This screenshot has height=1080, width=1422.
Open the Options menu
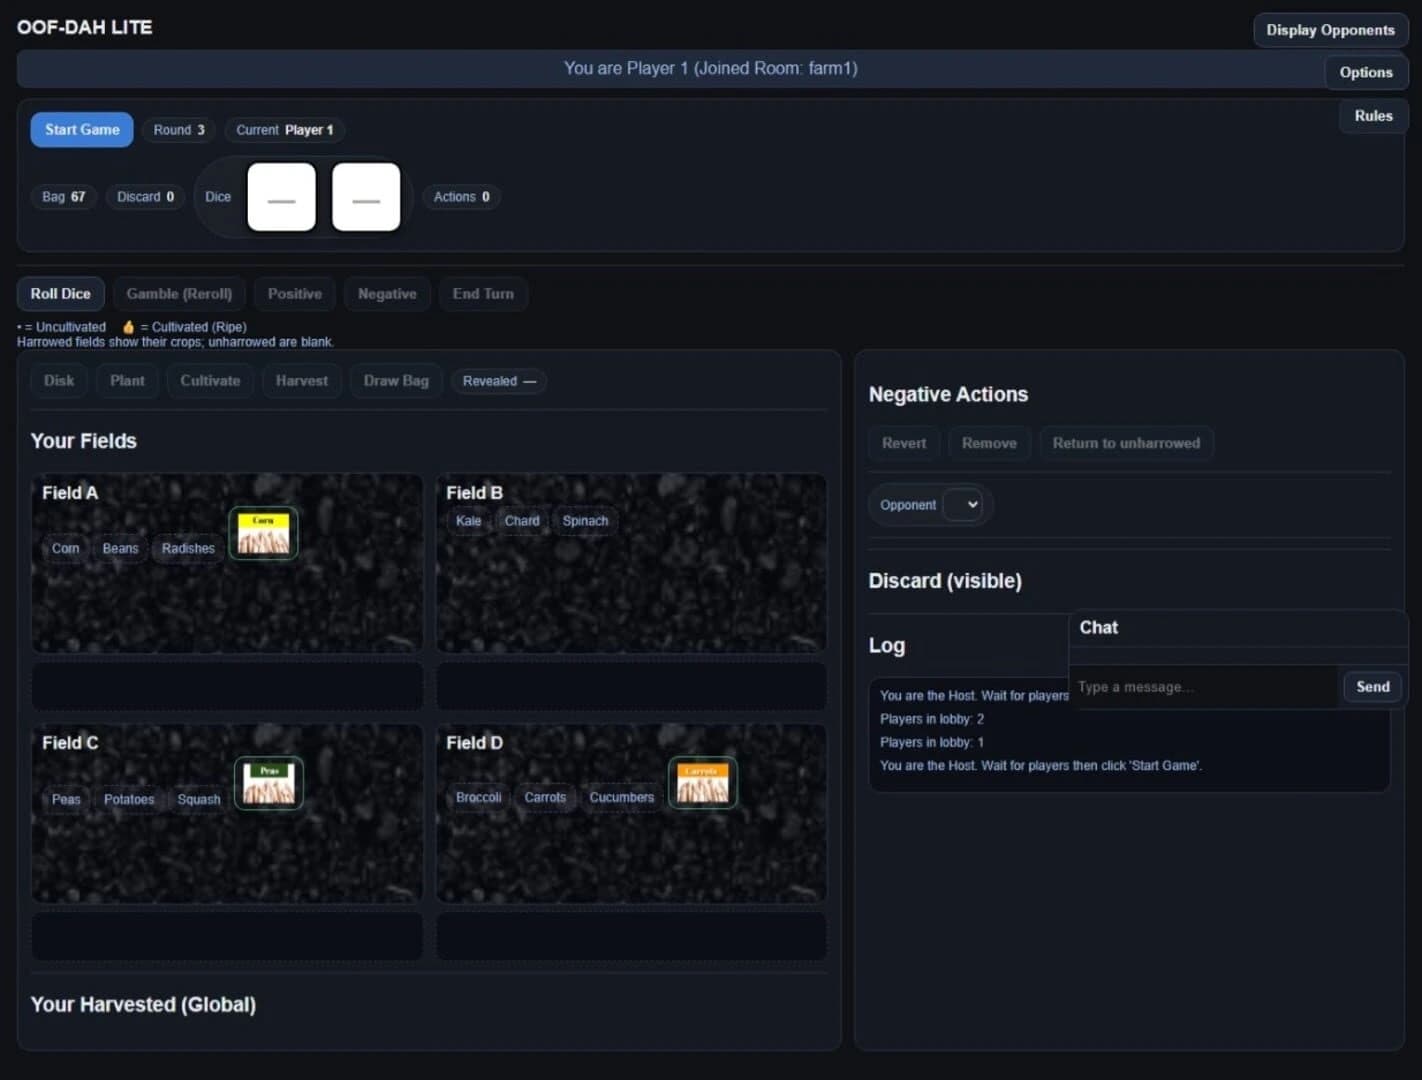point(1366,72)
